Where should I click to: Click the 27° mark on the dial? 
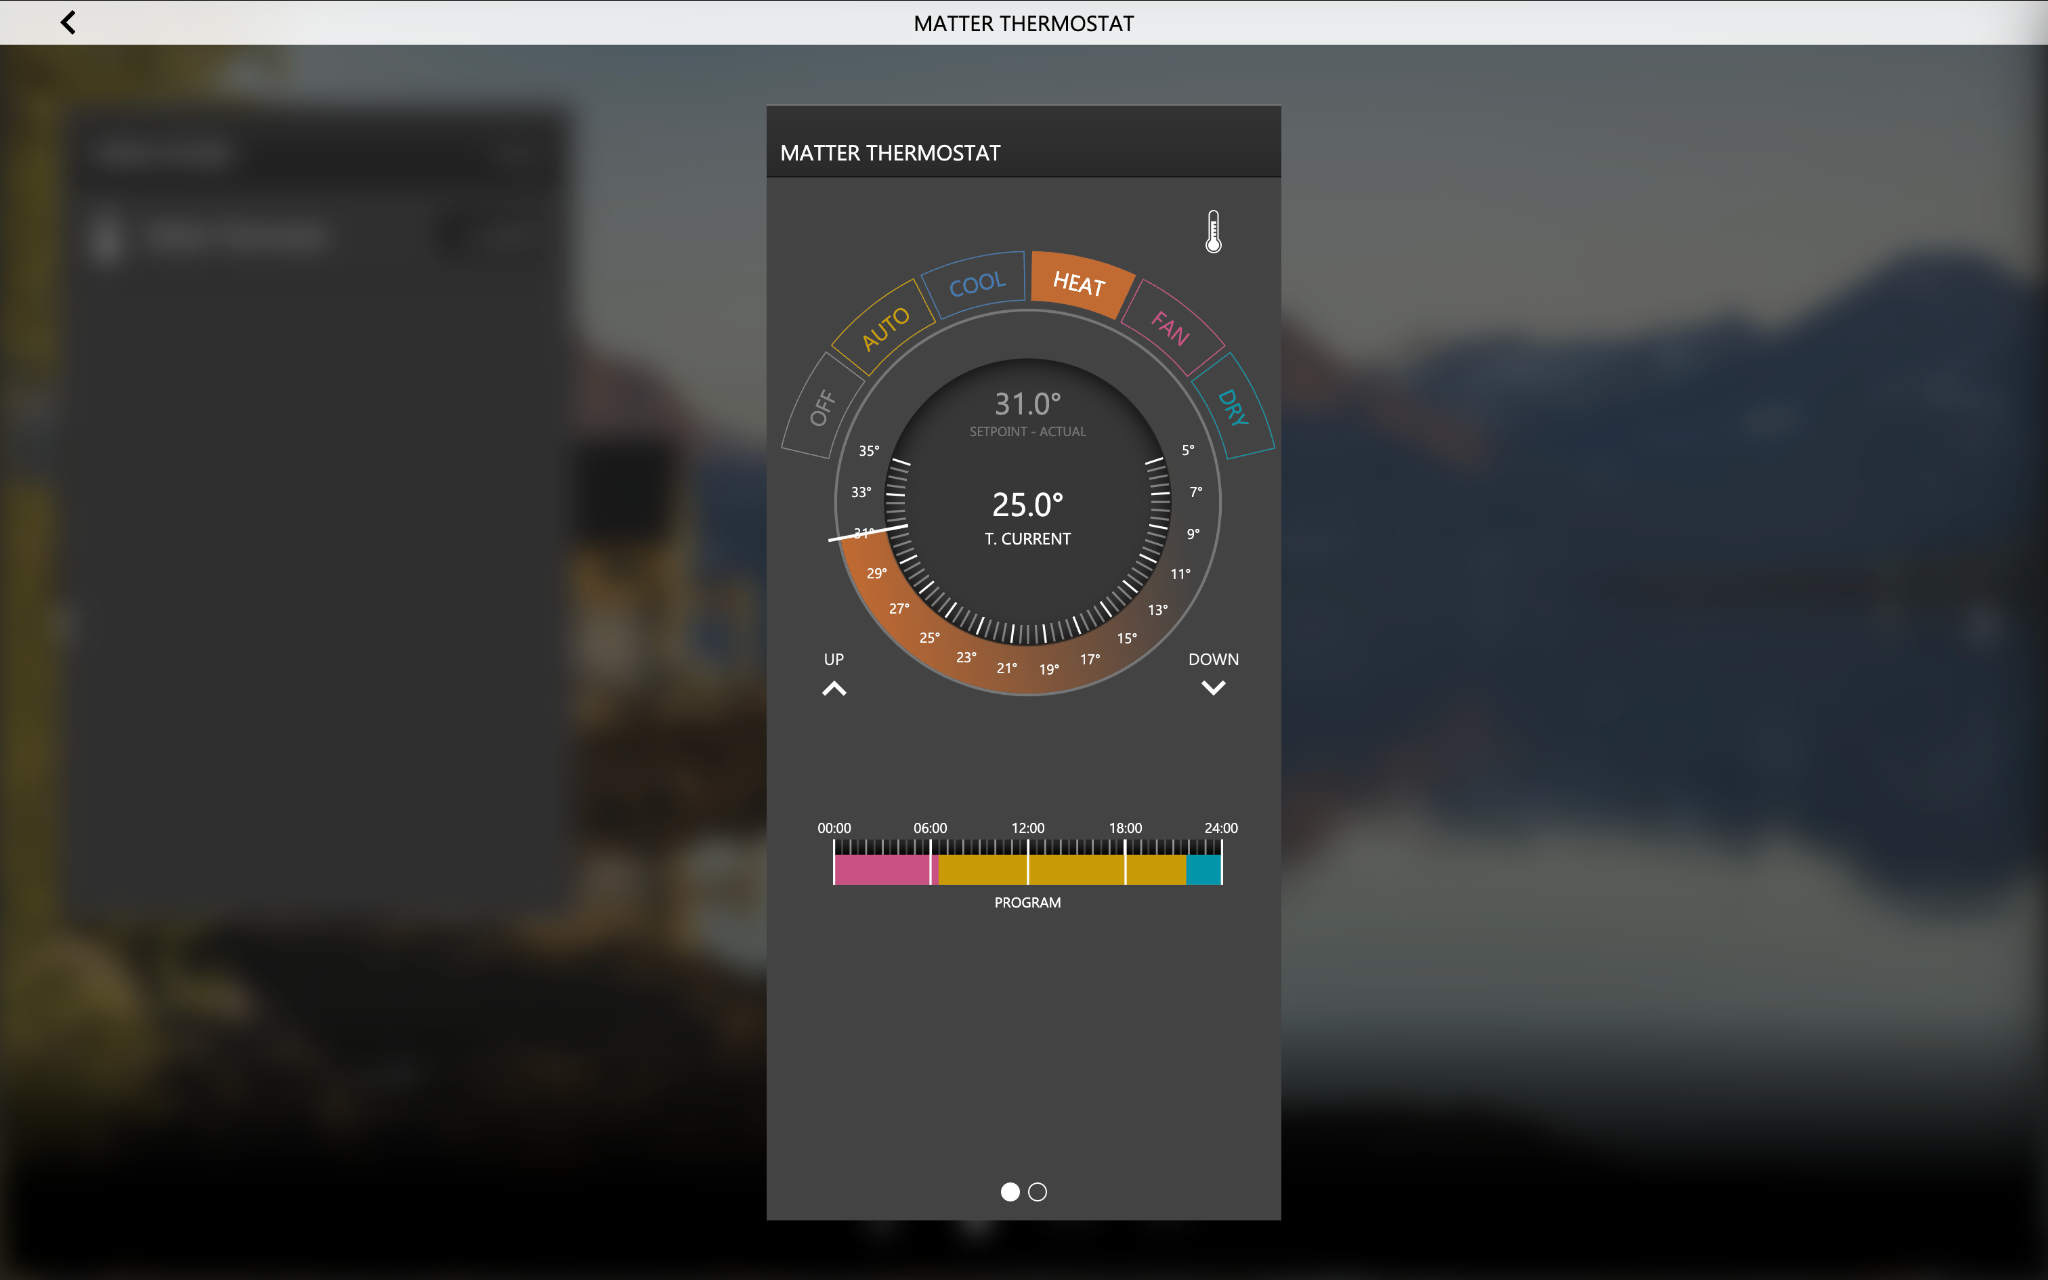899,608
